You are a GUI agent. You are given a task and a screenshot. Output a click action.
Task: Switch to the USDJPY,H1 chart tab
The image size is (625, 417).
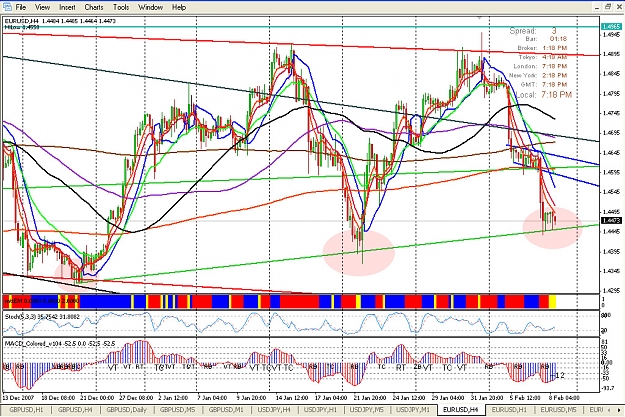[320, 409]
